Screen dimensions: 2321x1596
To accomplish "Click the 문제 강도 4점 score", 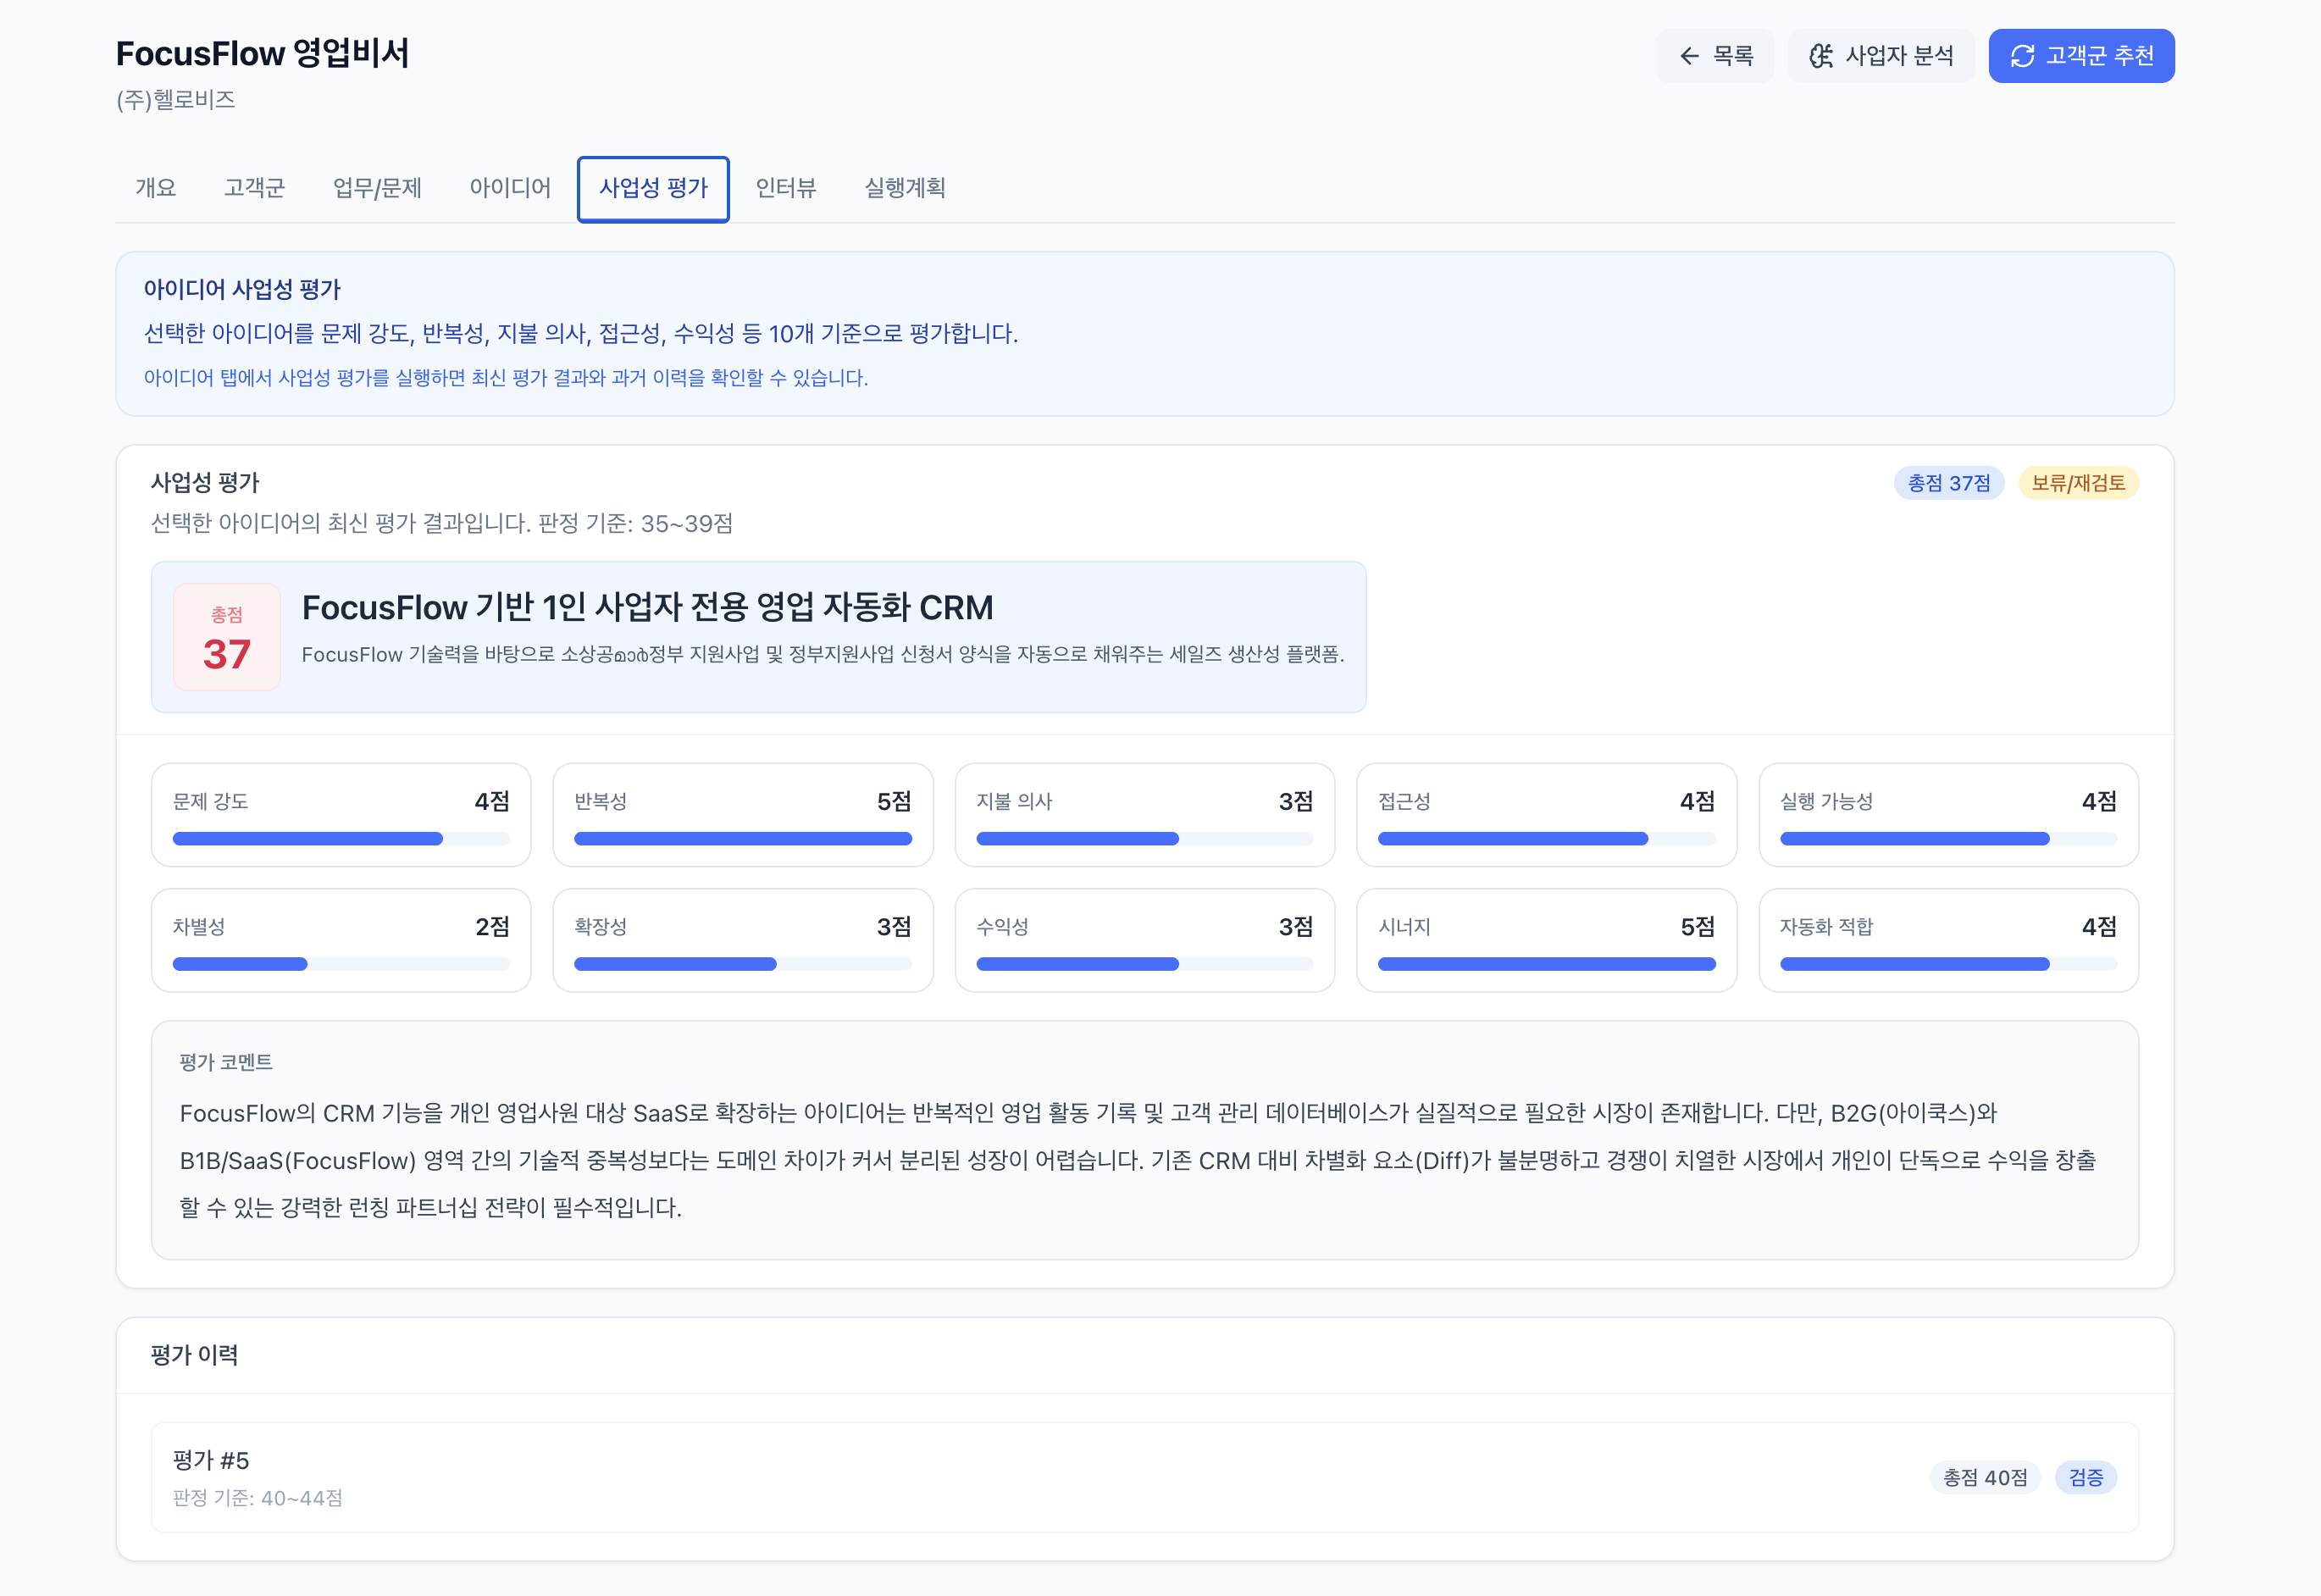I will pyautogui.click(x=492, y=801).
